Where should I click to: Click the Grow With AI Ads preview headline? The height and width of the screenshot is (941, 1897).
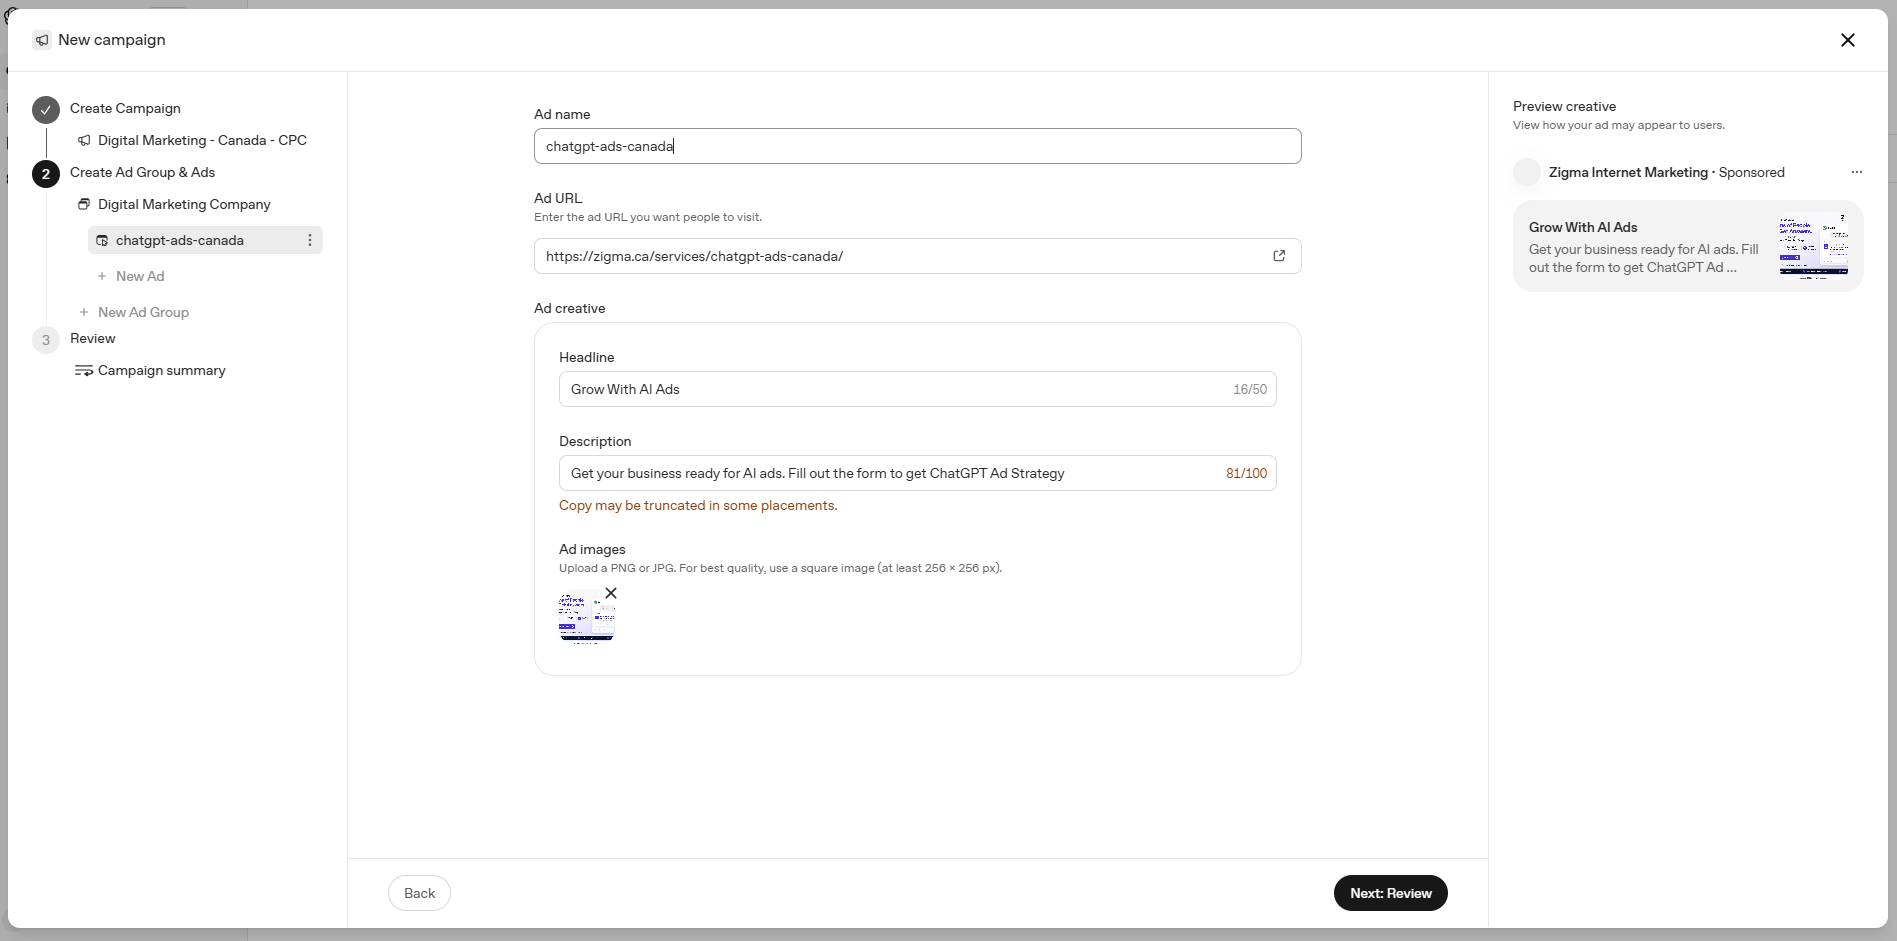coord(1583,227)
